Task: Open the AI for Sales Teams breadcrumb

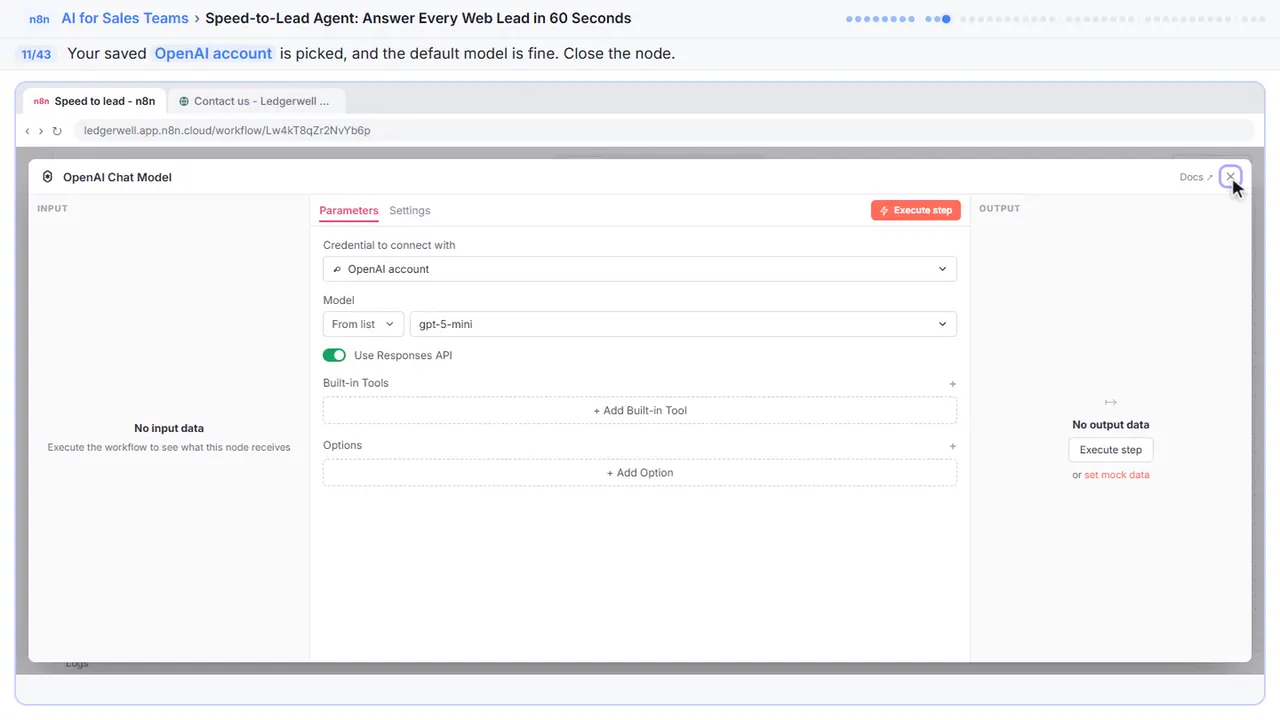Action: tap(125, 18)
